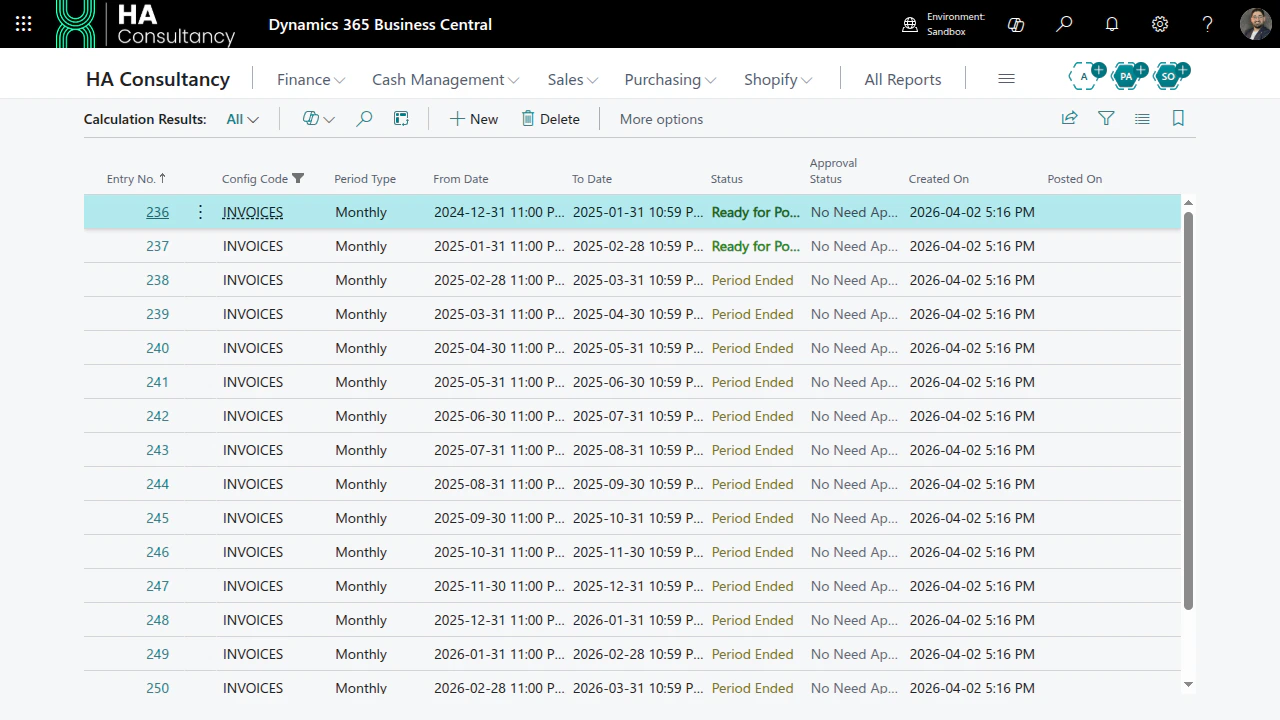Click the 'PA' team member hexagon badge

click(1128, 75)
